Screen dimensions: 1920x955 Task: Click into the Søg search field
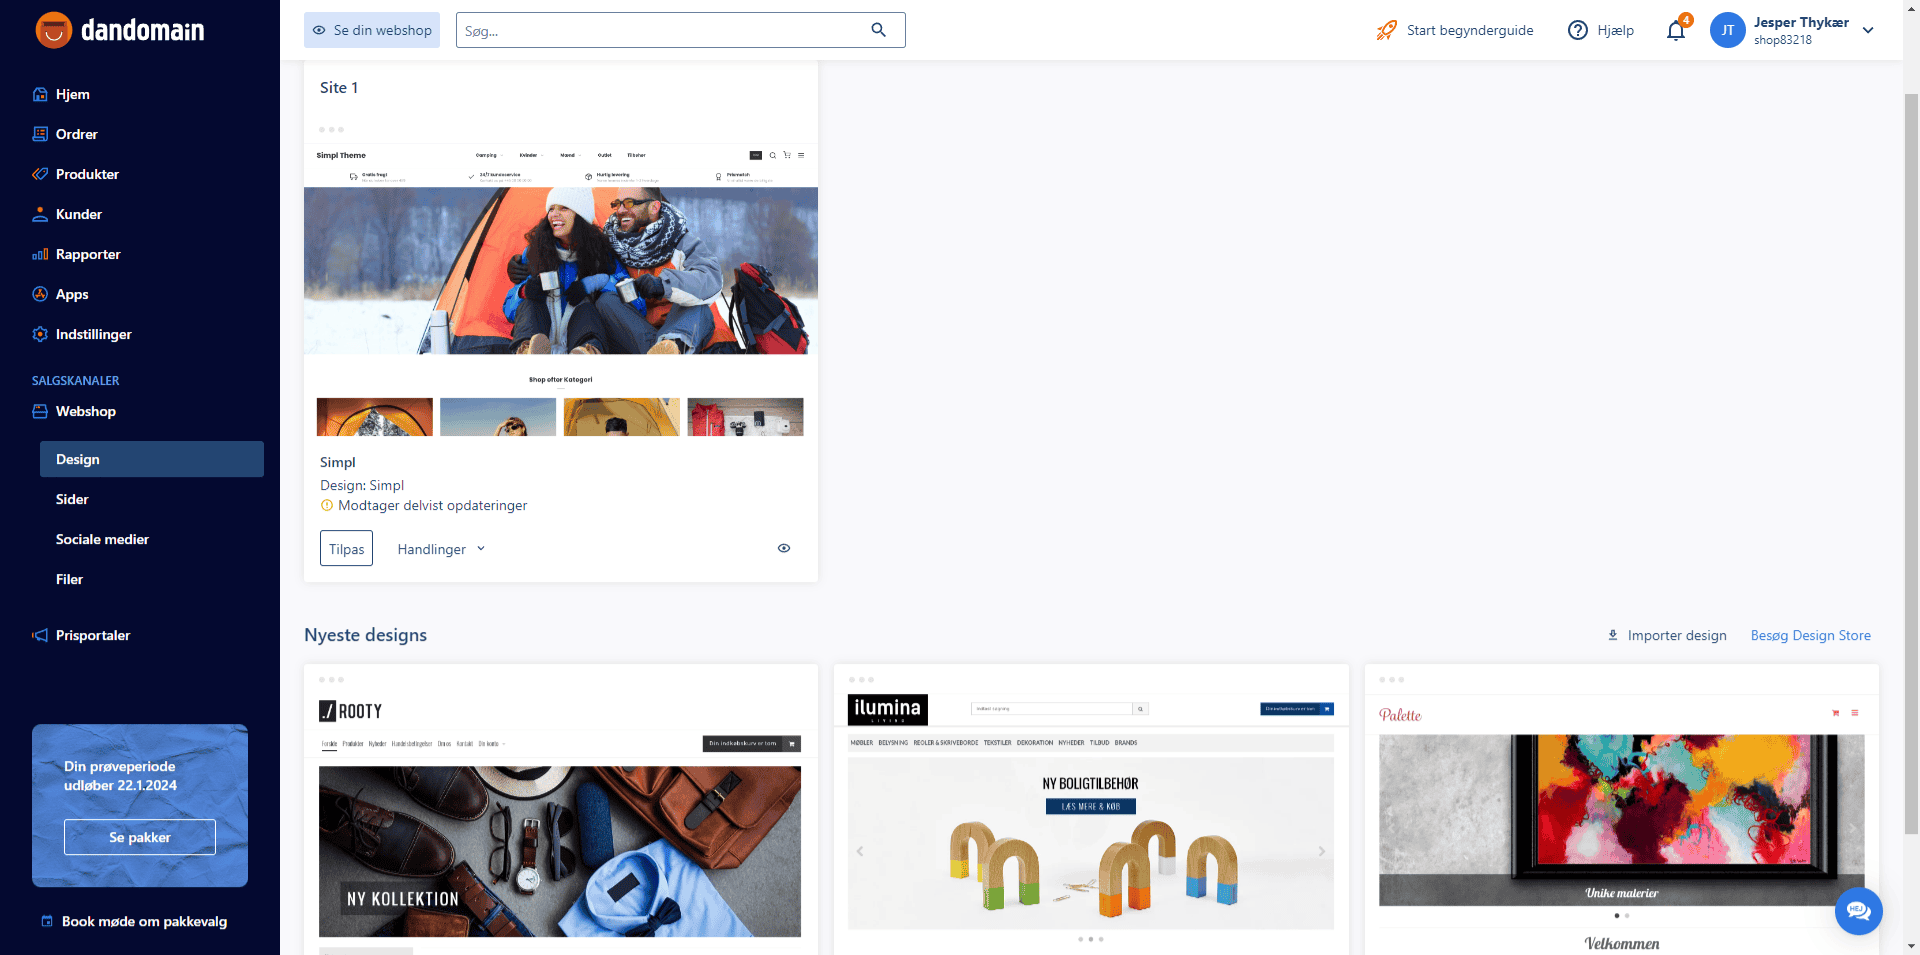[x=660, y=30]
